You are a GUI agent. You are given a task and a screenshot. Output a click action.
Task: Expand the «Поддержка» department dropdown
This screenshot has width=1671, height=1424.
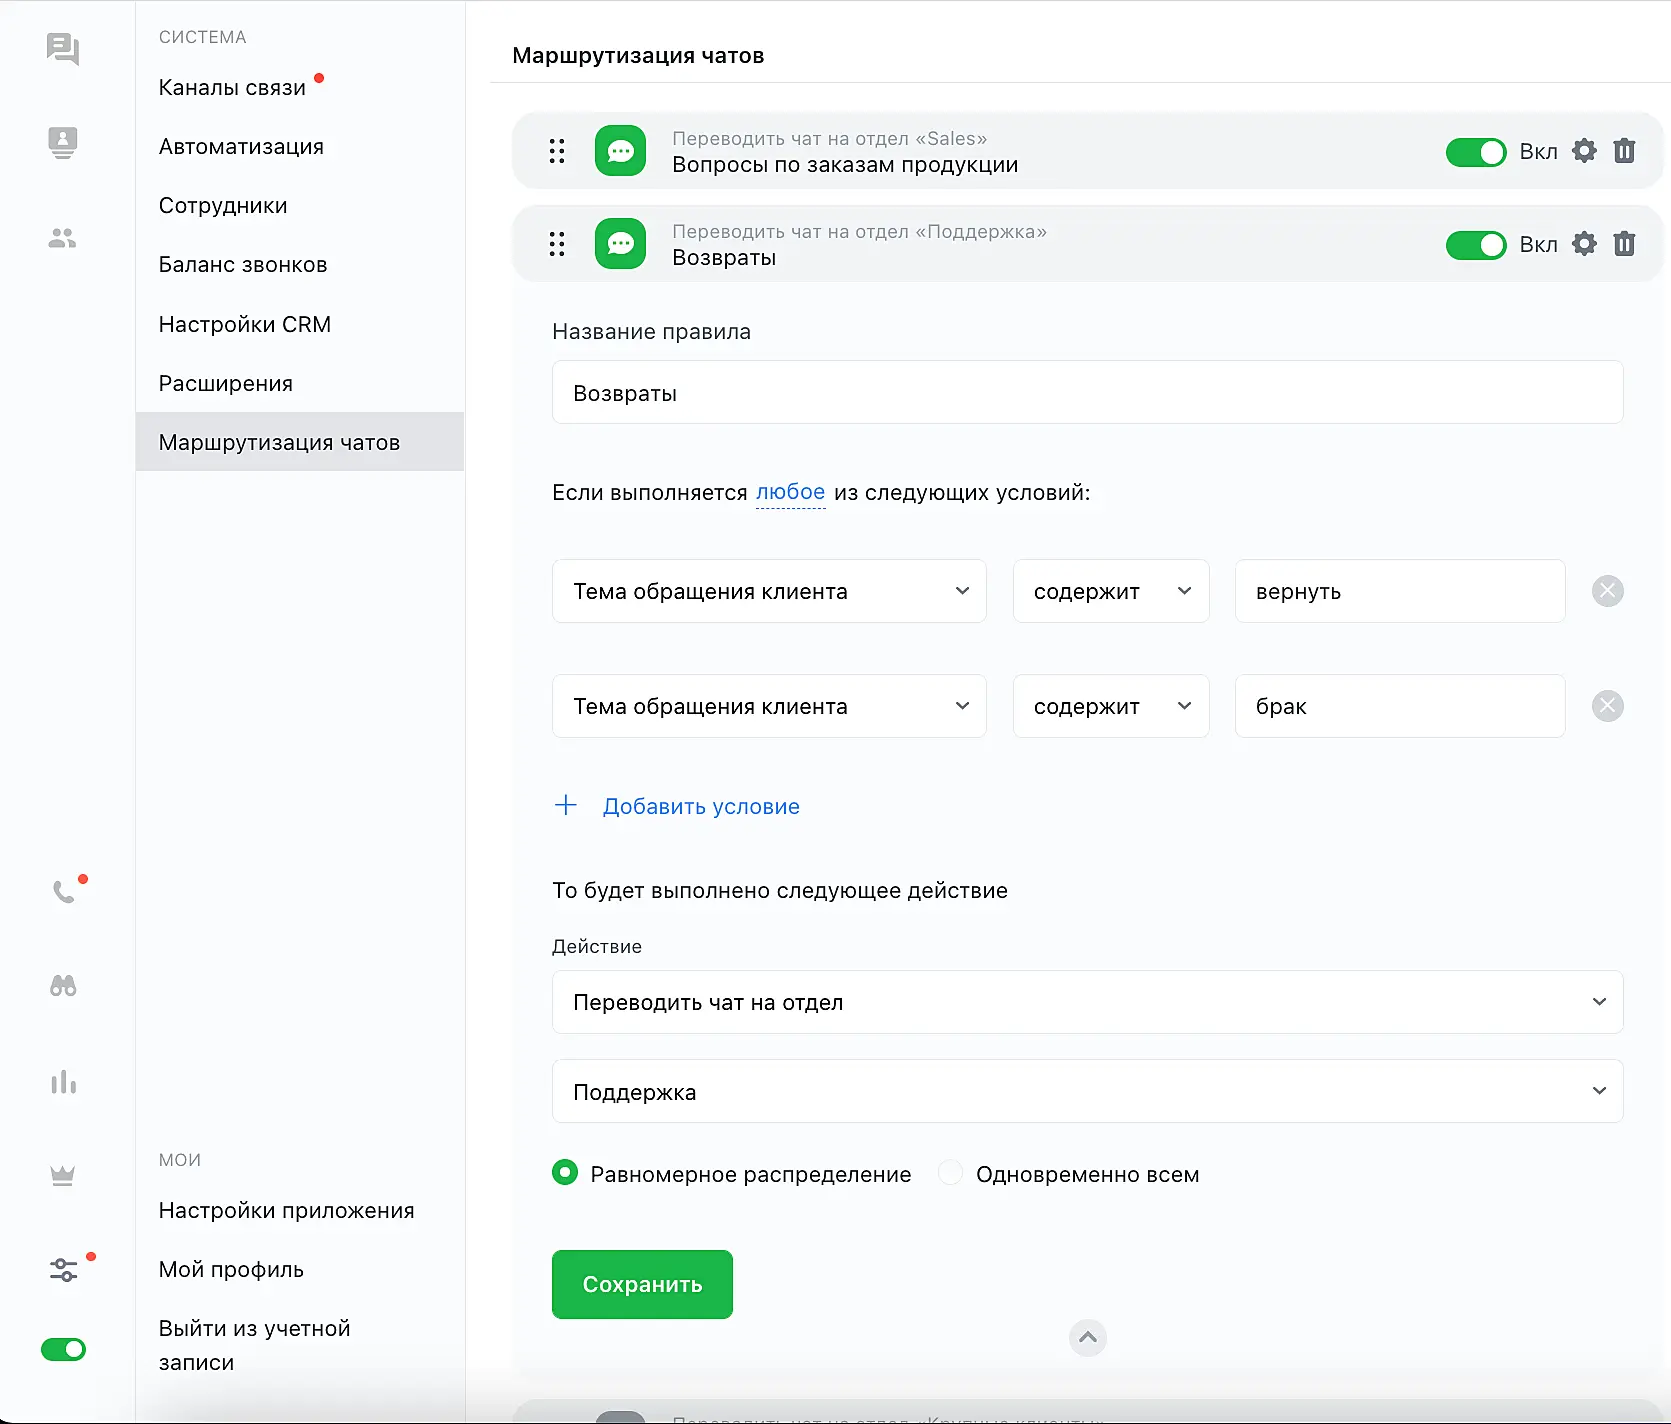click(1087, 1092)
